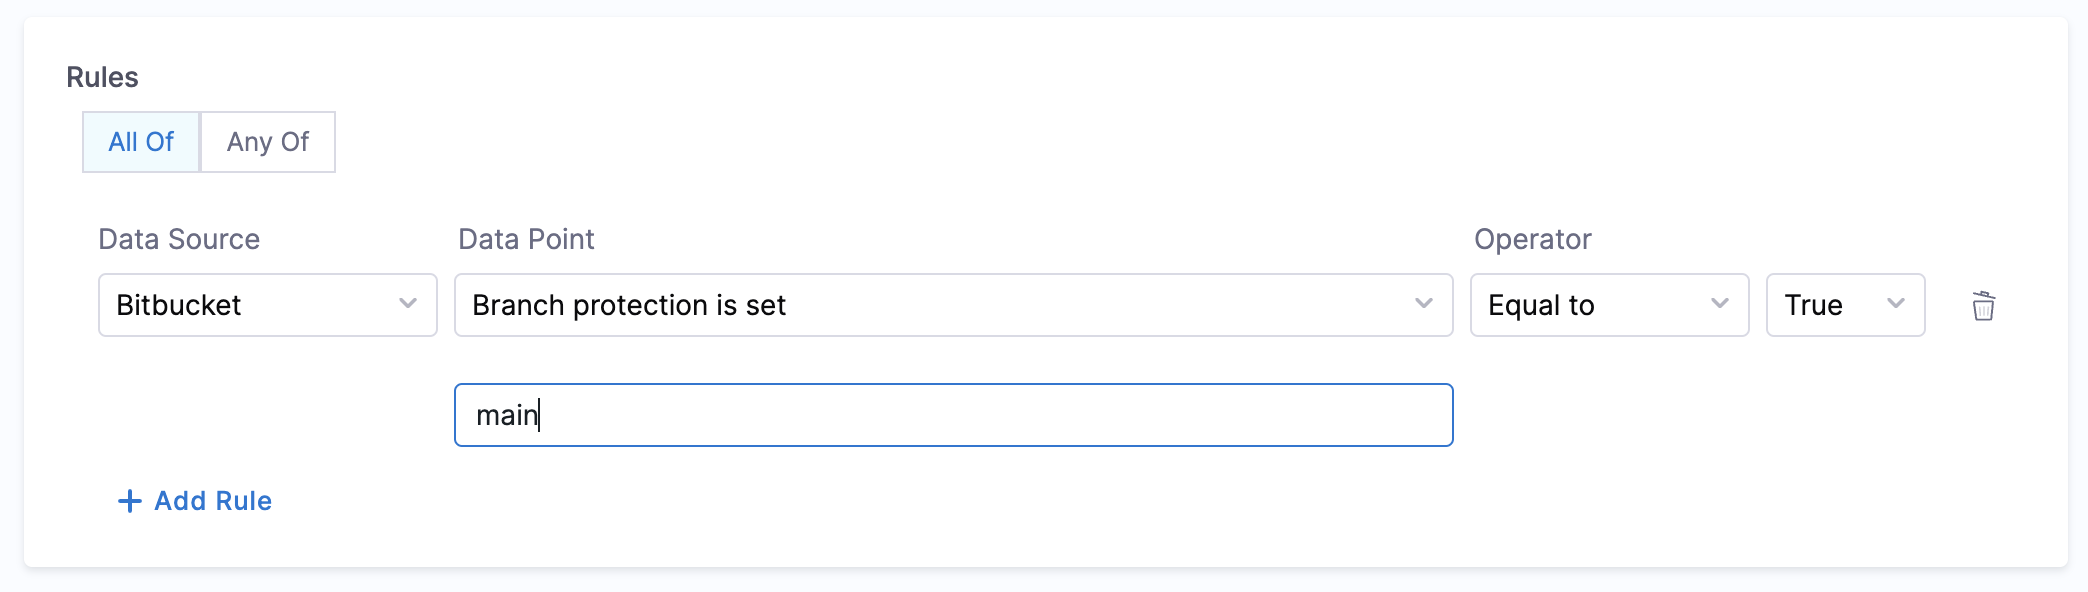The width and height of the screenshot is (2088, 592).
Task: Click the Bitbucket text in the source selector
Action: coord(179,305)
